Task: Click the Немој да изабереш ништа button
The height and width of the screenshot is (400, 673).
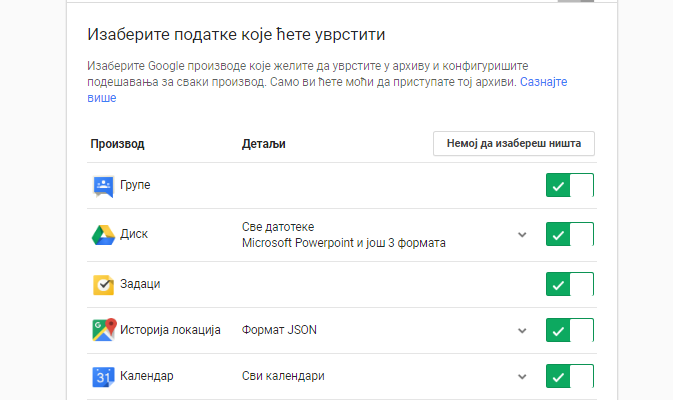Action: [x=514, y=143]
